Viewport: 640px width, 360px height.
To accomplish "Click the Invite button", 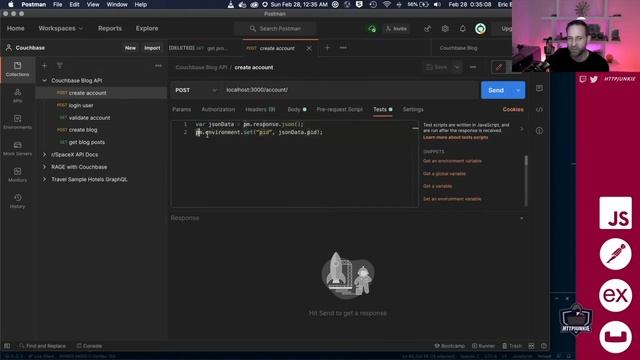I will click(x=396, y=29).
